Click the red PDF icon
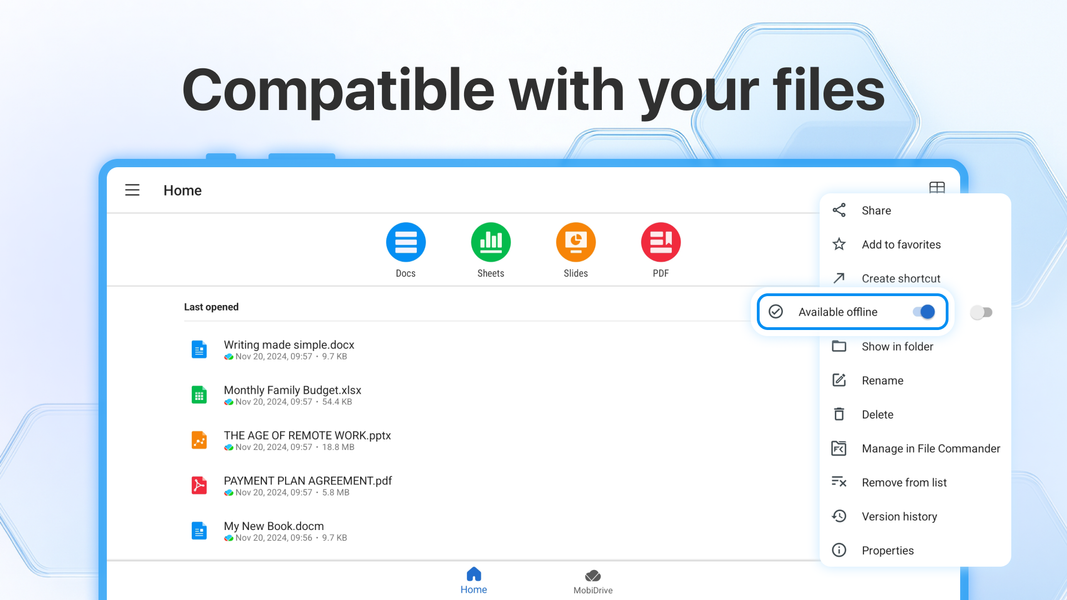The image size is (1067, 600). click(660, 241)
